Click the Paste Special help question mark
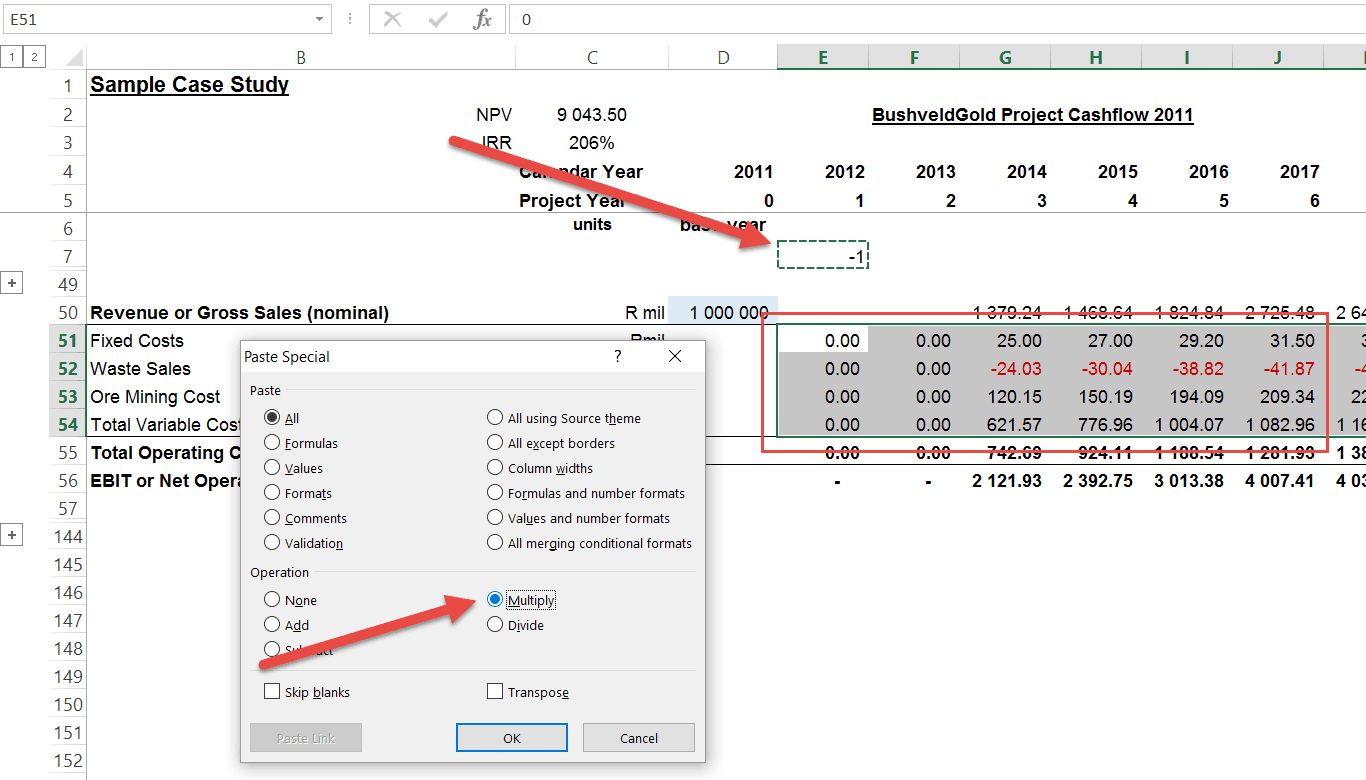The width and height of the screenshot is (1366, 780). click(x=617, y=356)
